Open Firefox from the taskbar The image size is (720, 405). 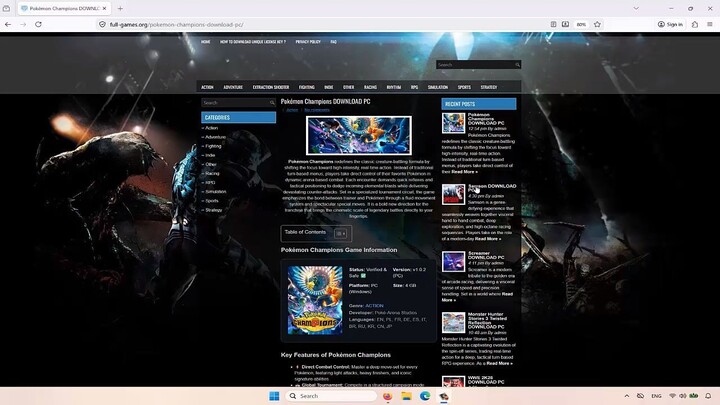pyautogui.click(x=388, y=396)
